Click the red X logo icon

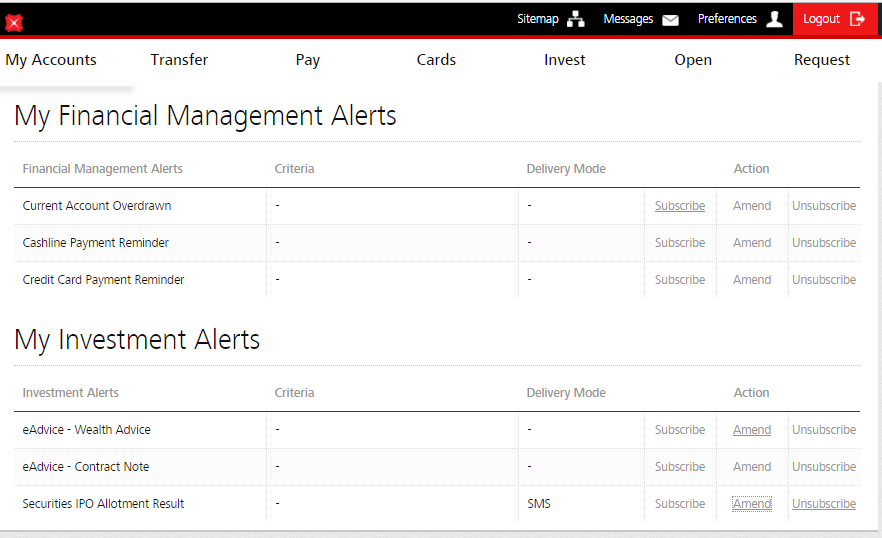click(14, 22)
